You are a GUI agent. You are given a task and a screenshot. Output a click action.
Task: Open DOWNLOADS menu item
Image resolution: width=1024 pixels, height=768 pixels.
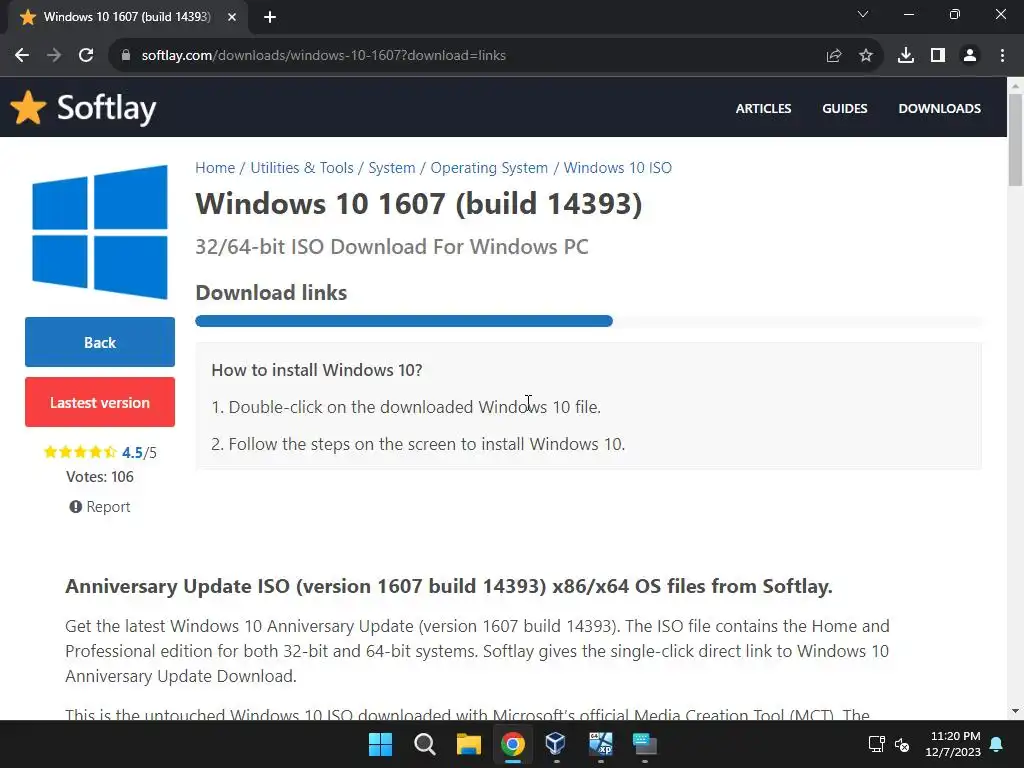pos(939,108)
